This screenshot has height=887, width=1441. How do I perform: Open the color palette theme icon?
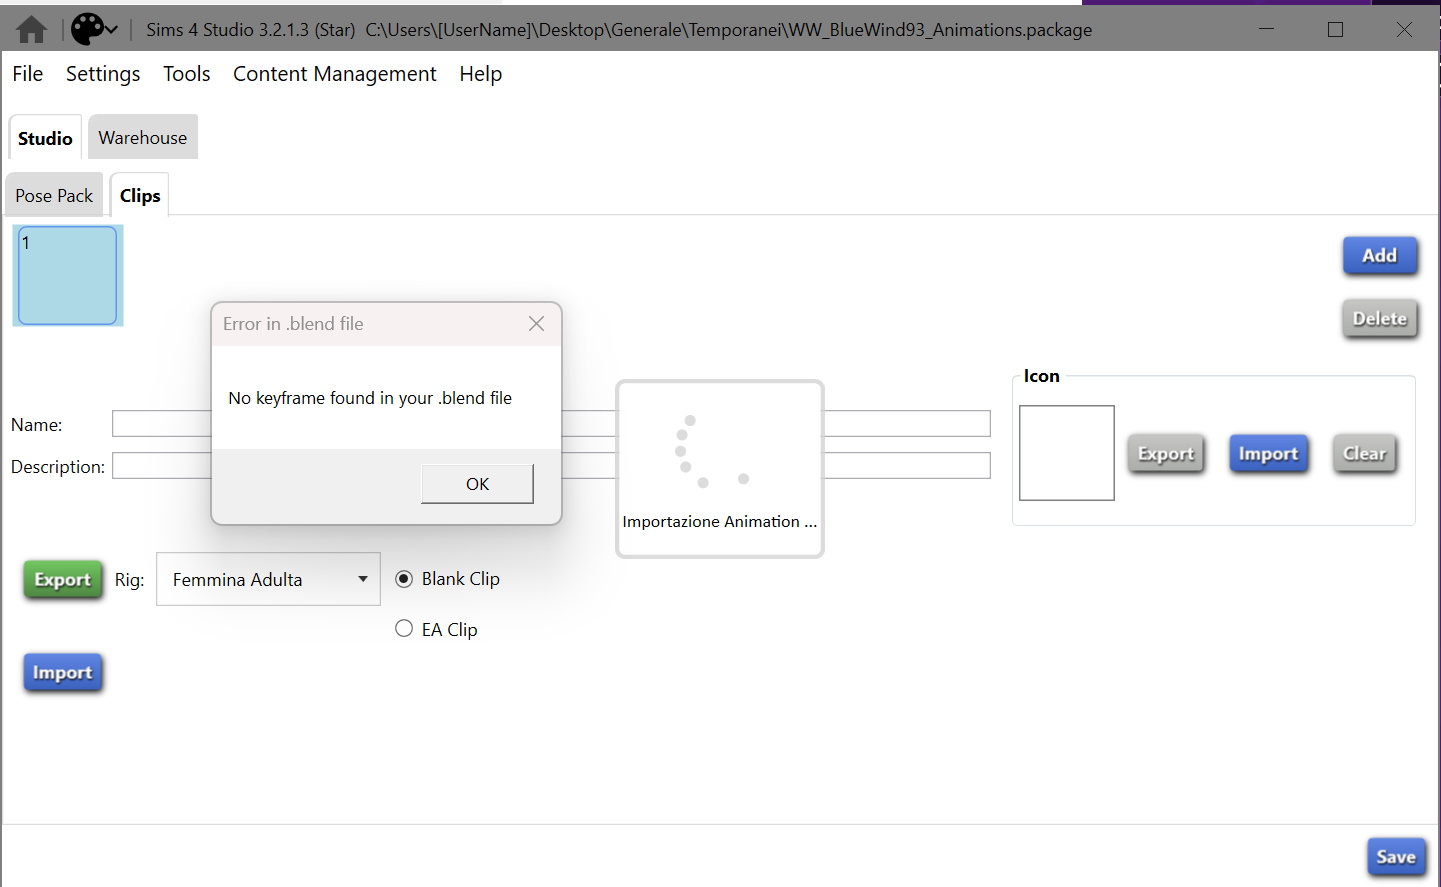click(x=87, y=29)
